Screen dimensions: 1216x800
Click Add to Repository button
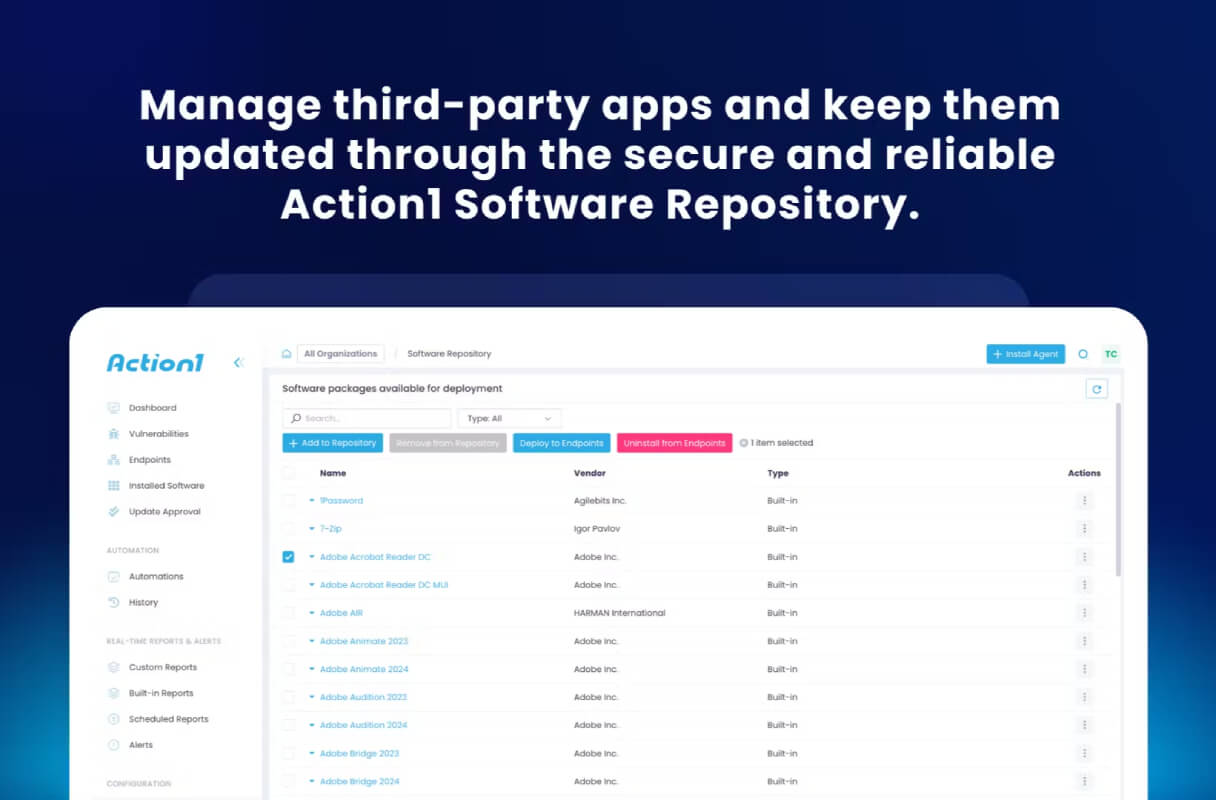point(333,443)
